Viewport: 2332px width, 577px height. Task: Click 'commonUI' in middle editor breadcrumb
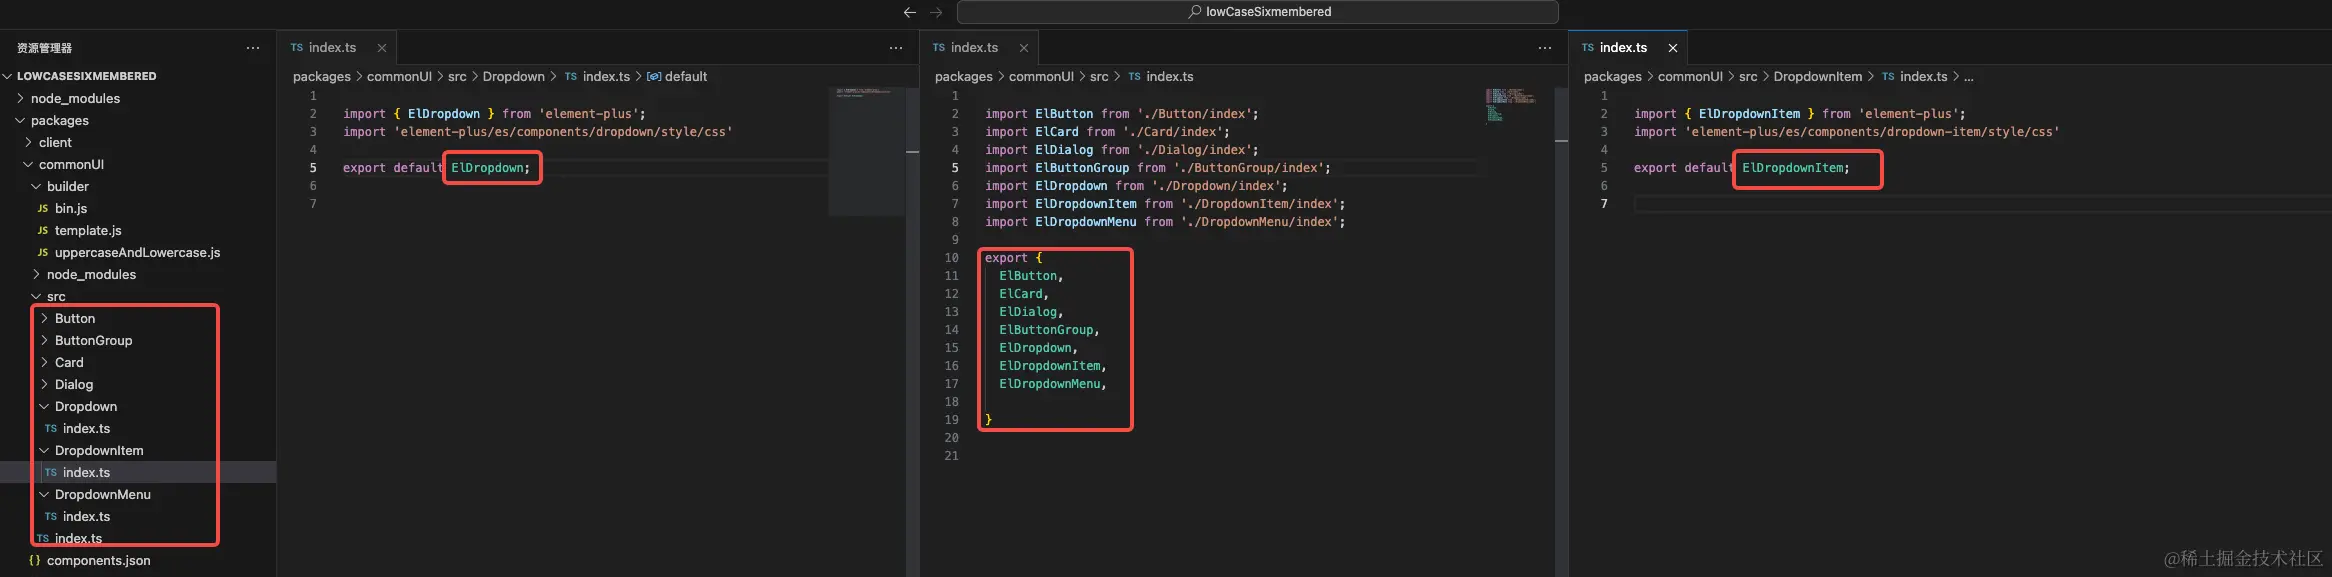[1041, 76]
